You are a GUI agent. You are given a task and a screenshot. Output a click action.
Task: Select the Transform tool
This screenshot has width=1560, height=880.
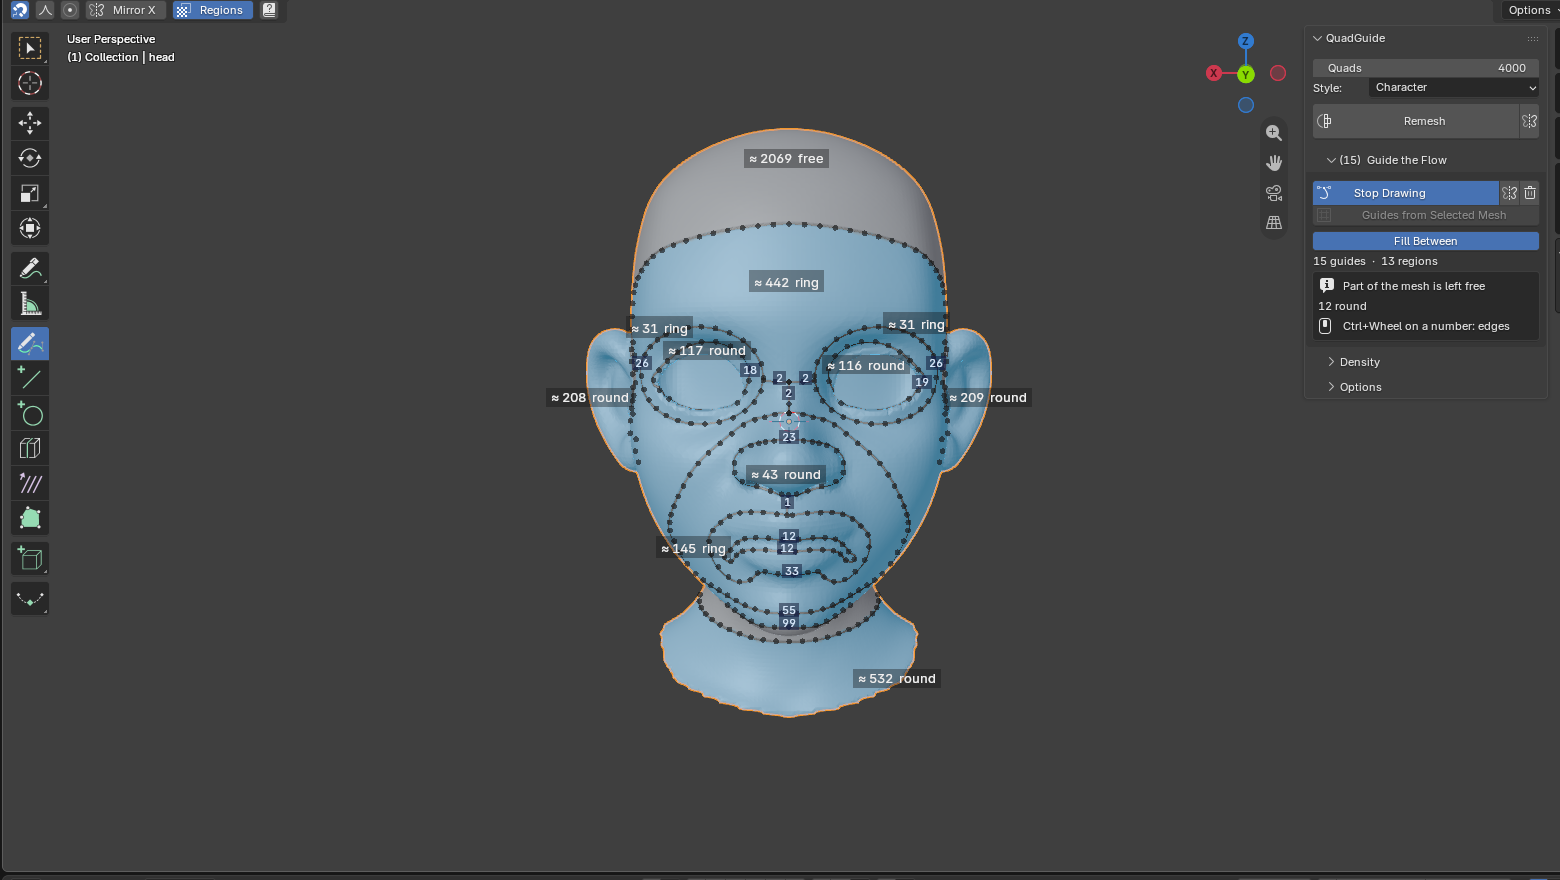click(30, 228)
